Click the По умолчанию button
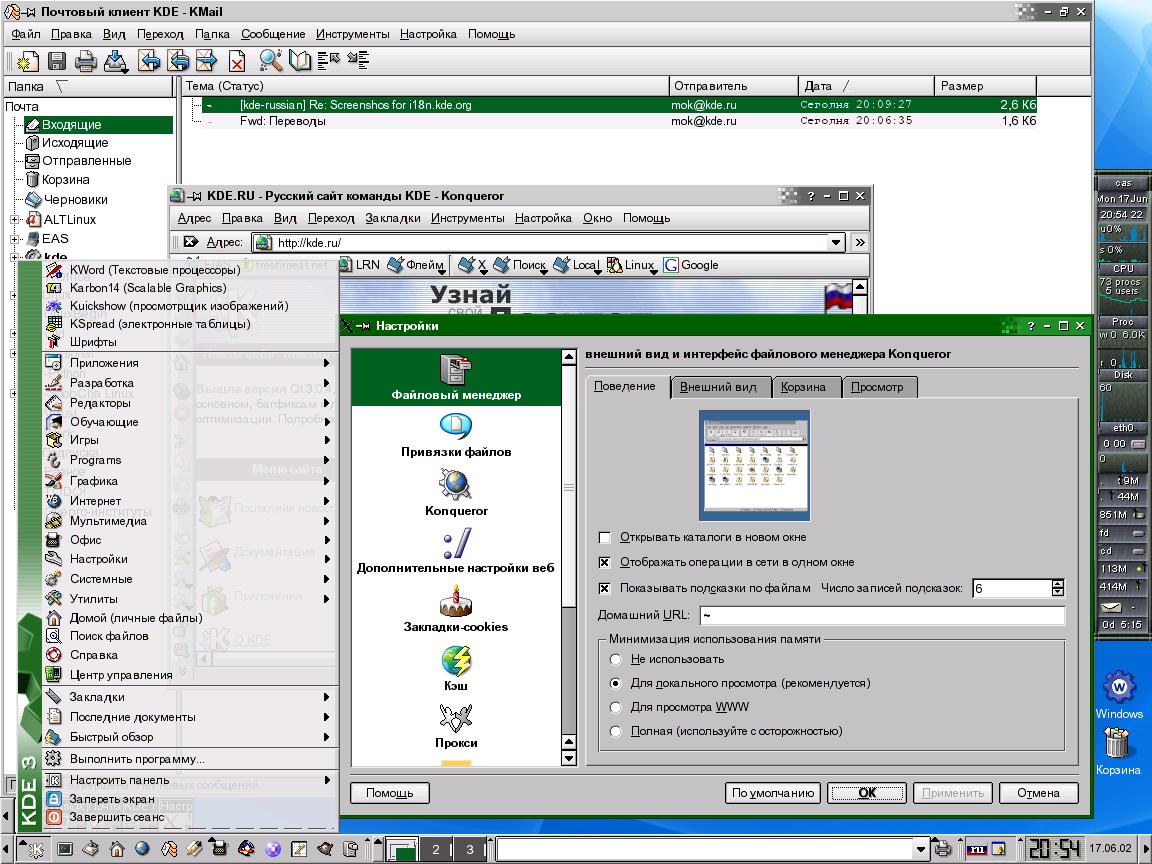The width and height of the screenshot is (1152, 864). pos(772,793)
